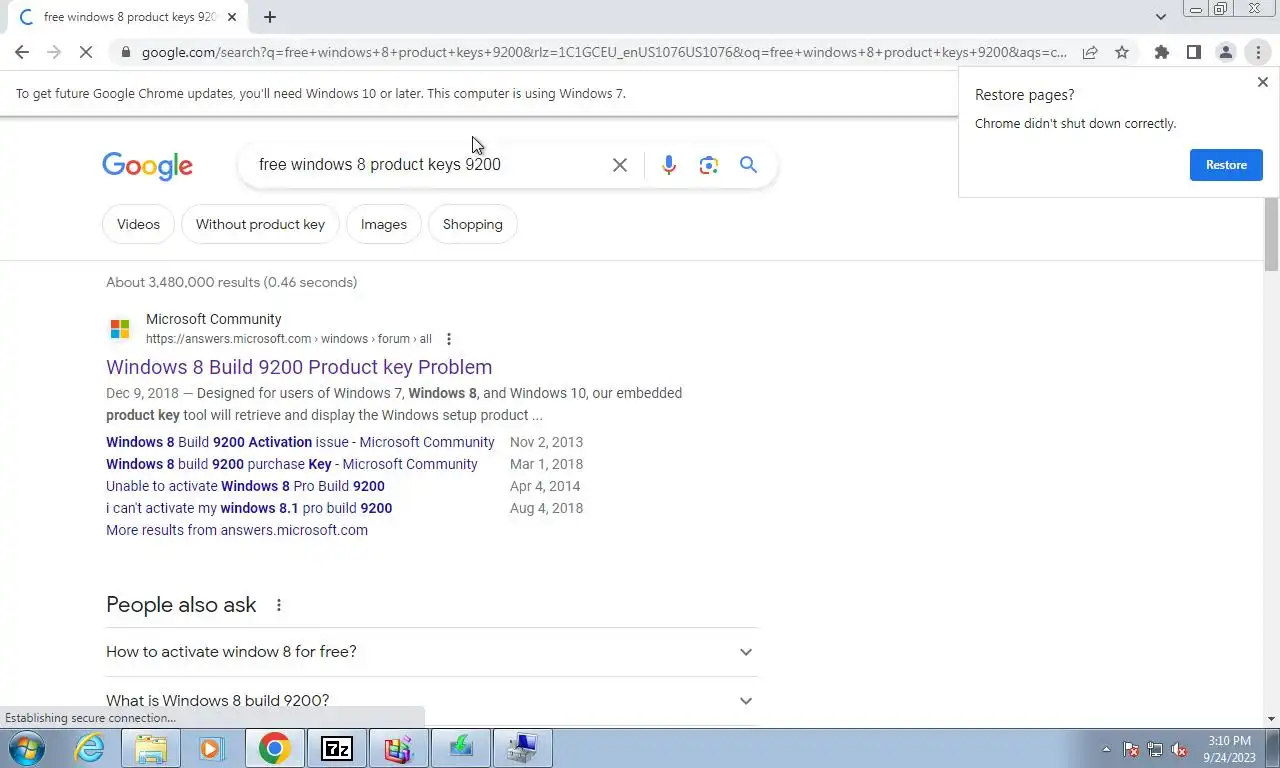Submit search with the magnifier icon
This screenshot has height=768, width=1280.
tap(748, 165)
